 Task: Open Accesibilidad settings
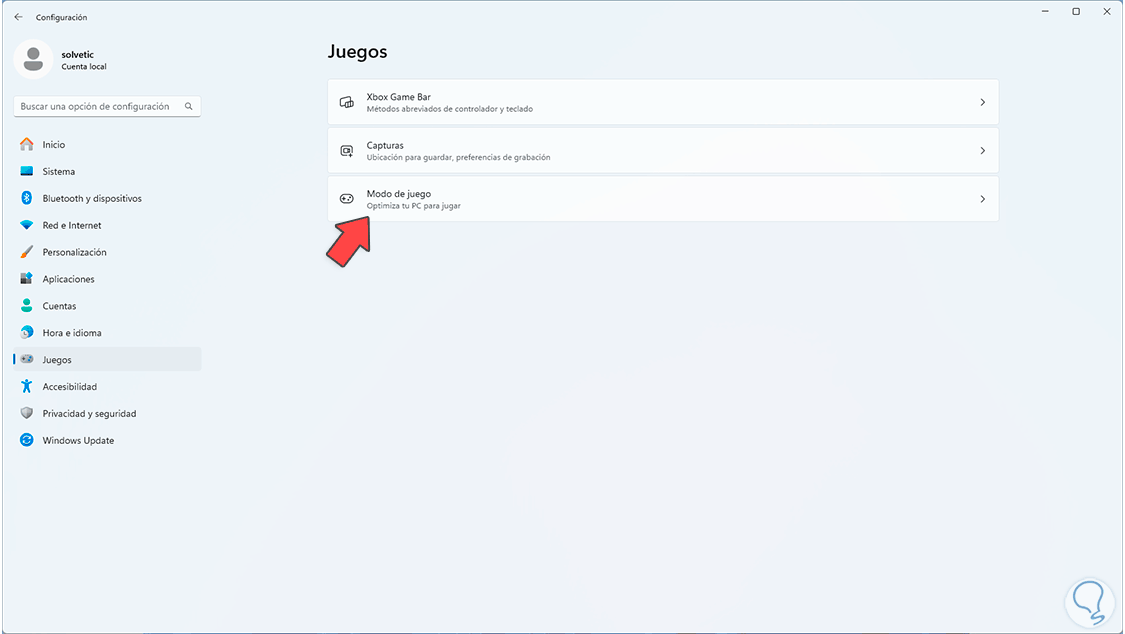click(108, 387)
